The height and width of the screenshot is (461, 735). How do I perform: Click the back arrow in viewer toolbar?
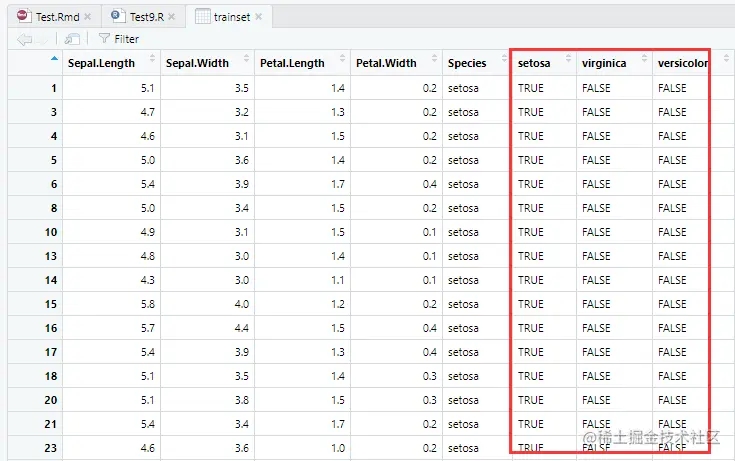[x=24, y=39]
